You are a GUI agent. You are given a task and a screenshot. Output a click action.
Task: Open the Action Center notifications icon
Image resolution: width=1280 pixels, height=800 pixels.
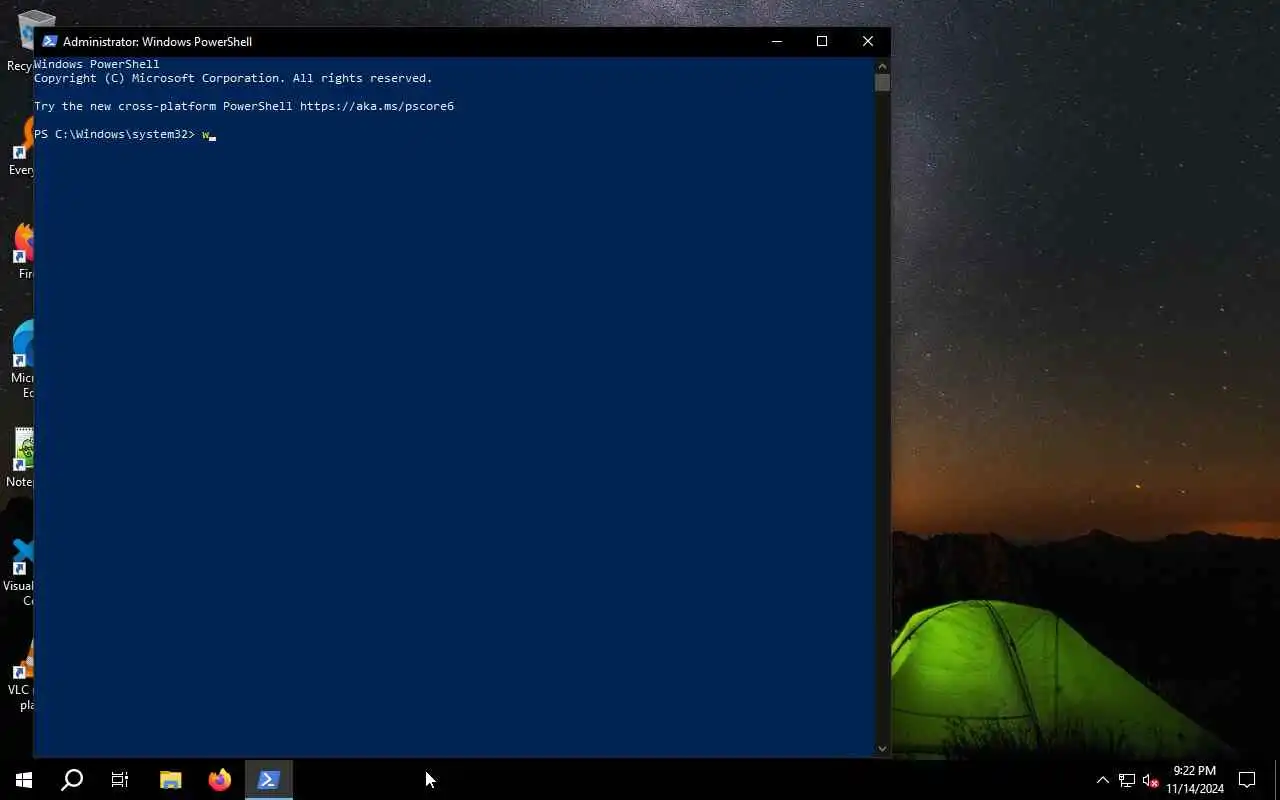1247,780
